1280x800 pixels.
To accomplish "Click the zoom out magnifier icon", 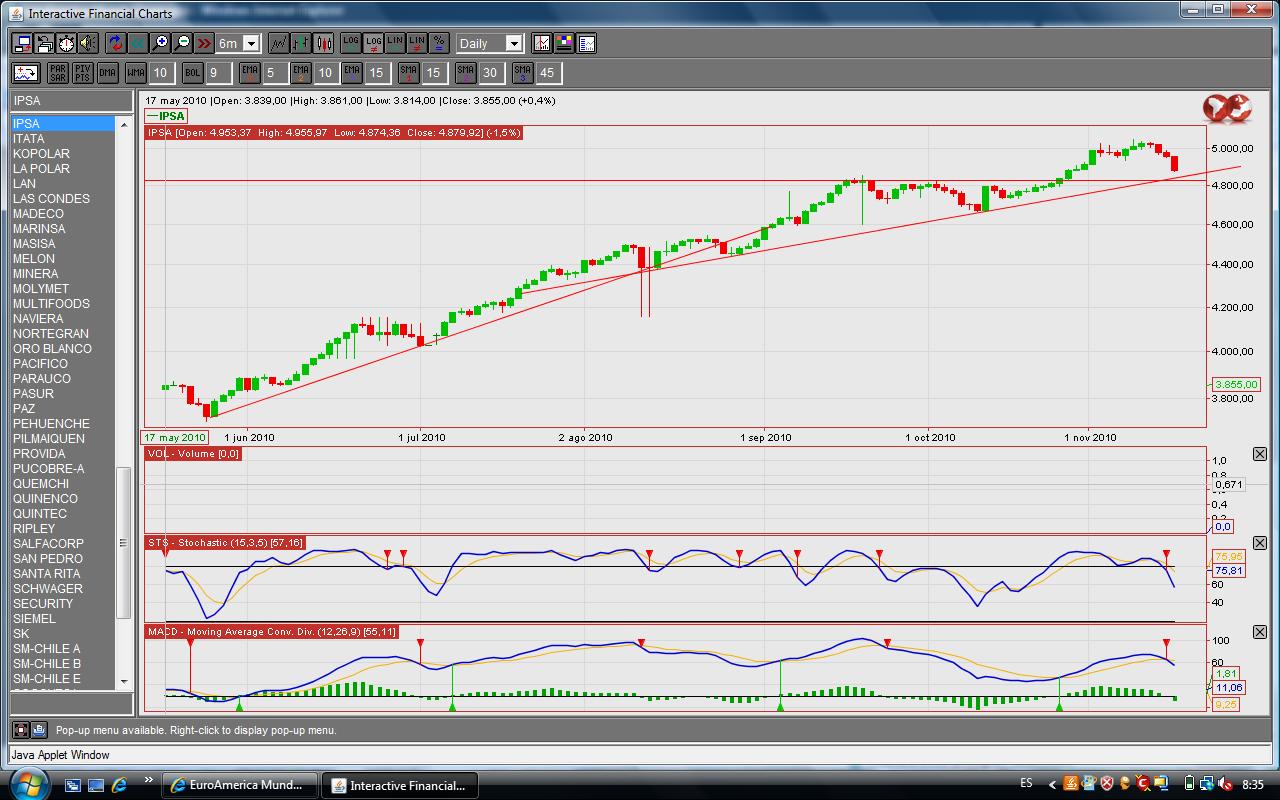I will pyautogui.click(x=182, y=44).
